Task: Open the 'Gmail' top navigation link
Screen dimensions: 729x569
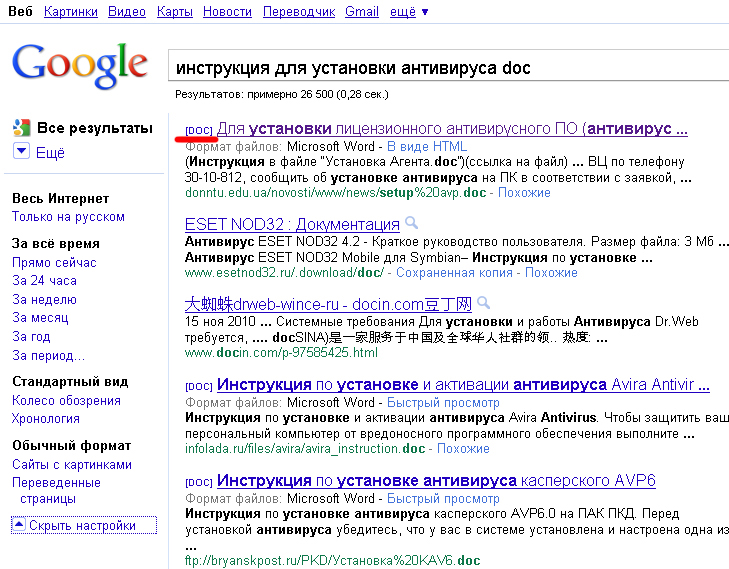Action: [x=362, y=12]
